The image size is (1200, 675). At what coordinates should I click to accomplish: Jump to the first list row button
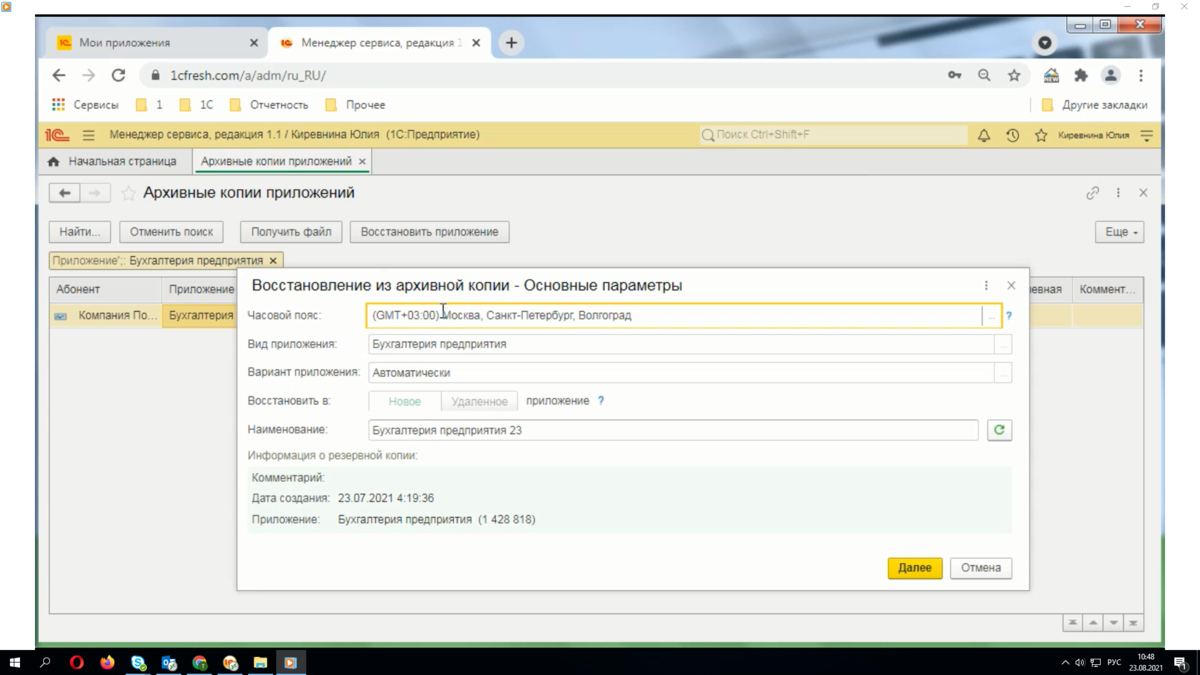1072,623
